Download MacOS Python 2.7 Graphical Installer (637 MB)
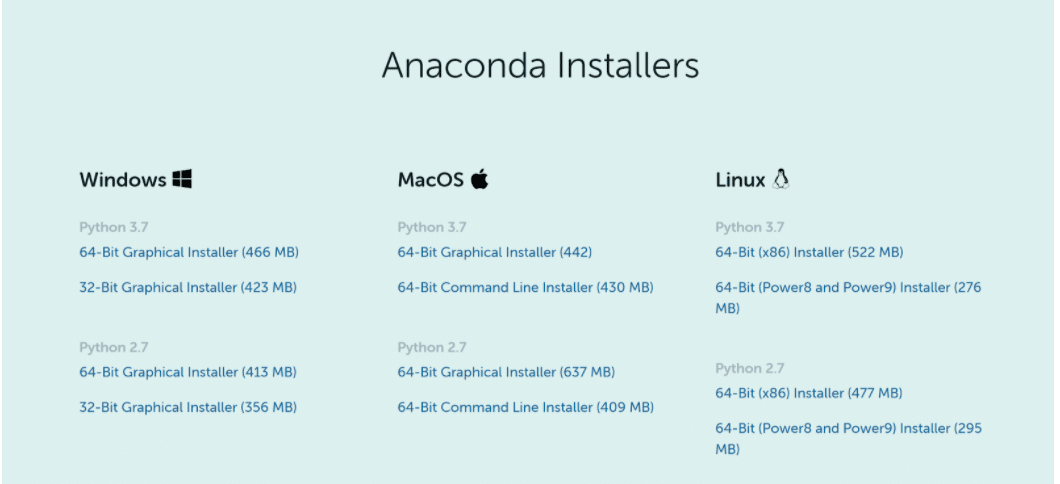The image size is (1060, 484). pos(506,372)
